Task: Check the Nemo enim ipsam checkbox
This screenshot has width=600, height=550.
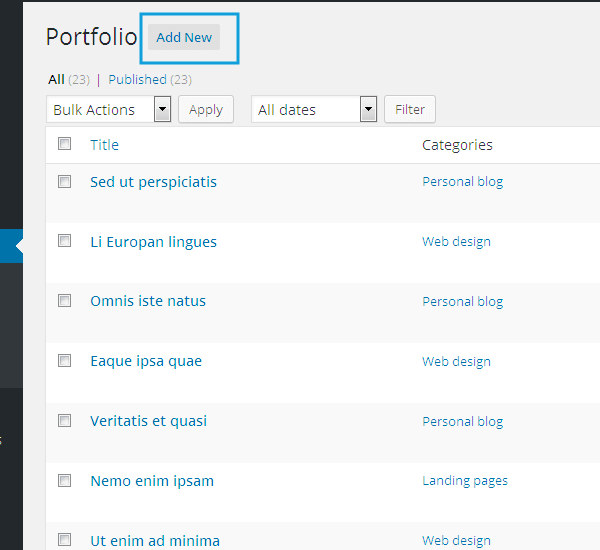Action: point(65,481)
